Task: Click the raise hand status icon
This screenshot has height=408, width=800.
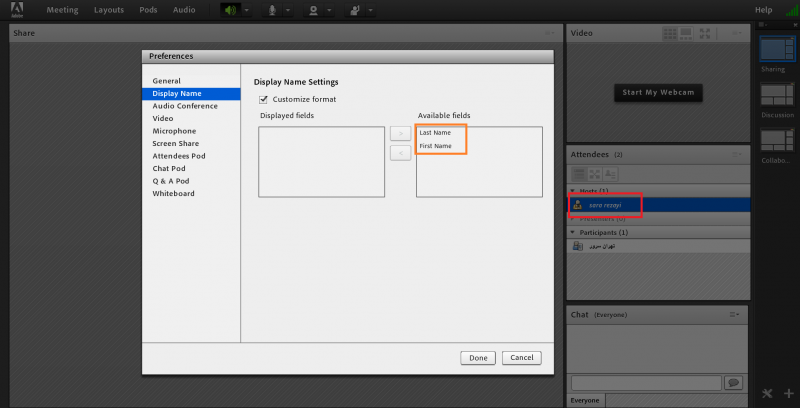Action: point(354,10)
